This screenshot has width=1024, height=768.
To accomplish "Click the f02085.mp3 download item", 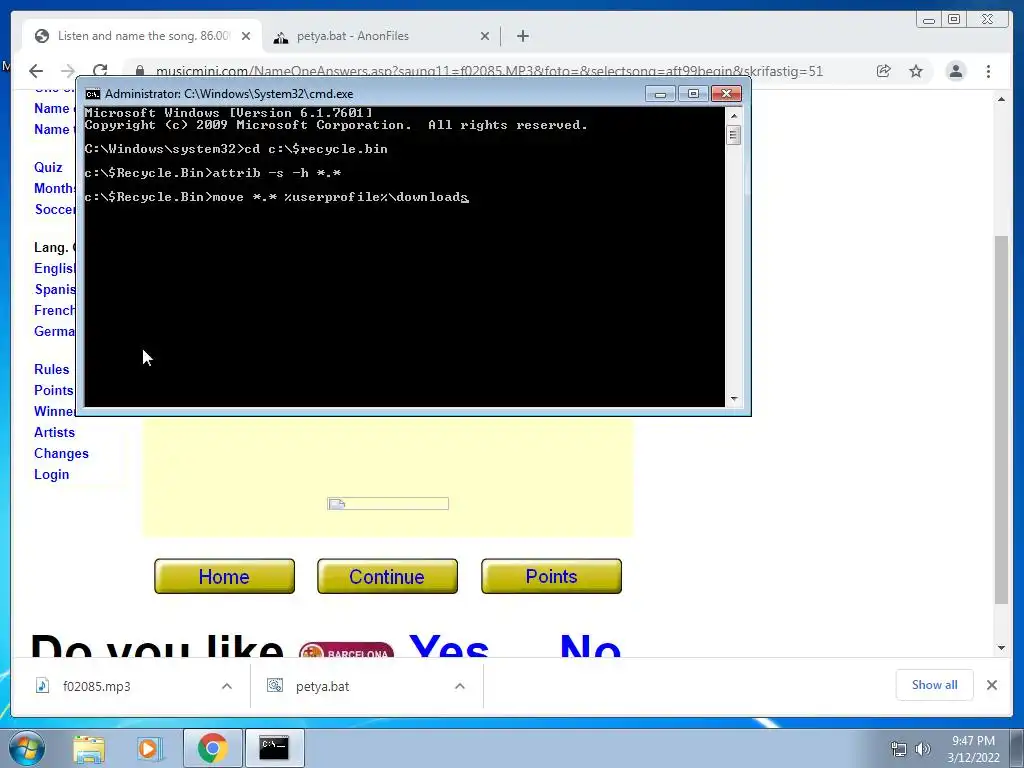I will click(97, 686).
